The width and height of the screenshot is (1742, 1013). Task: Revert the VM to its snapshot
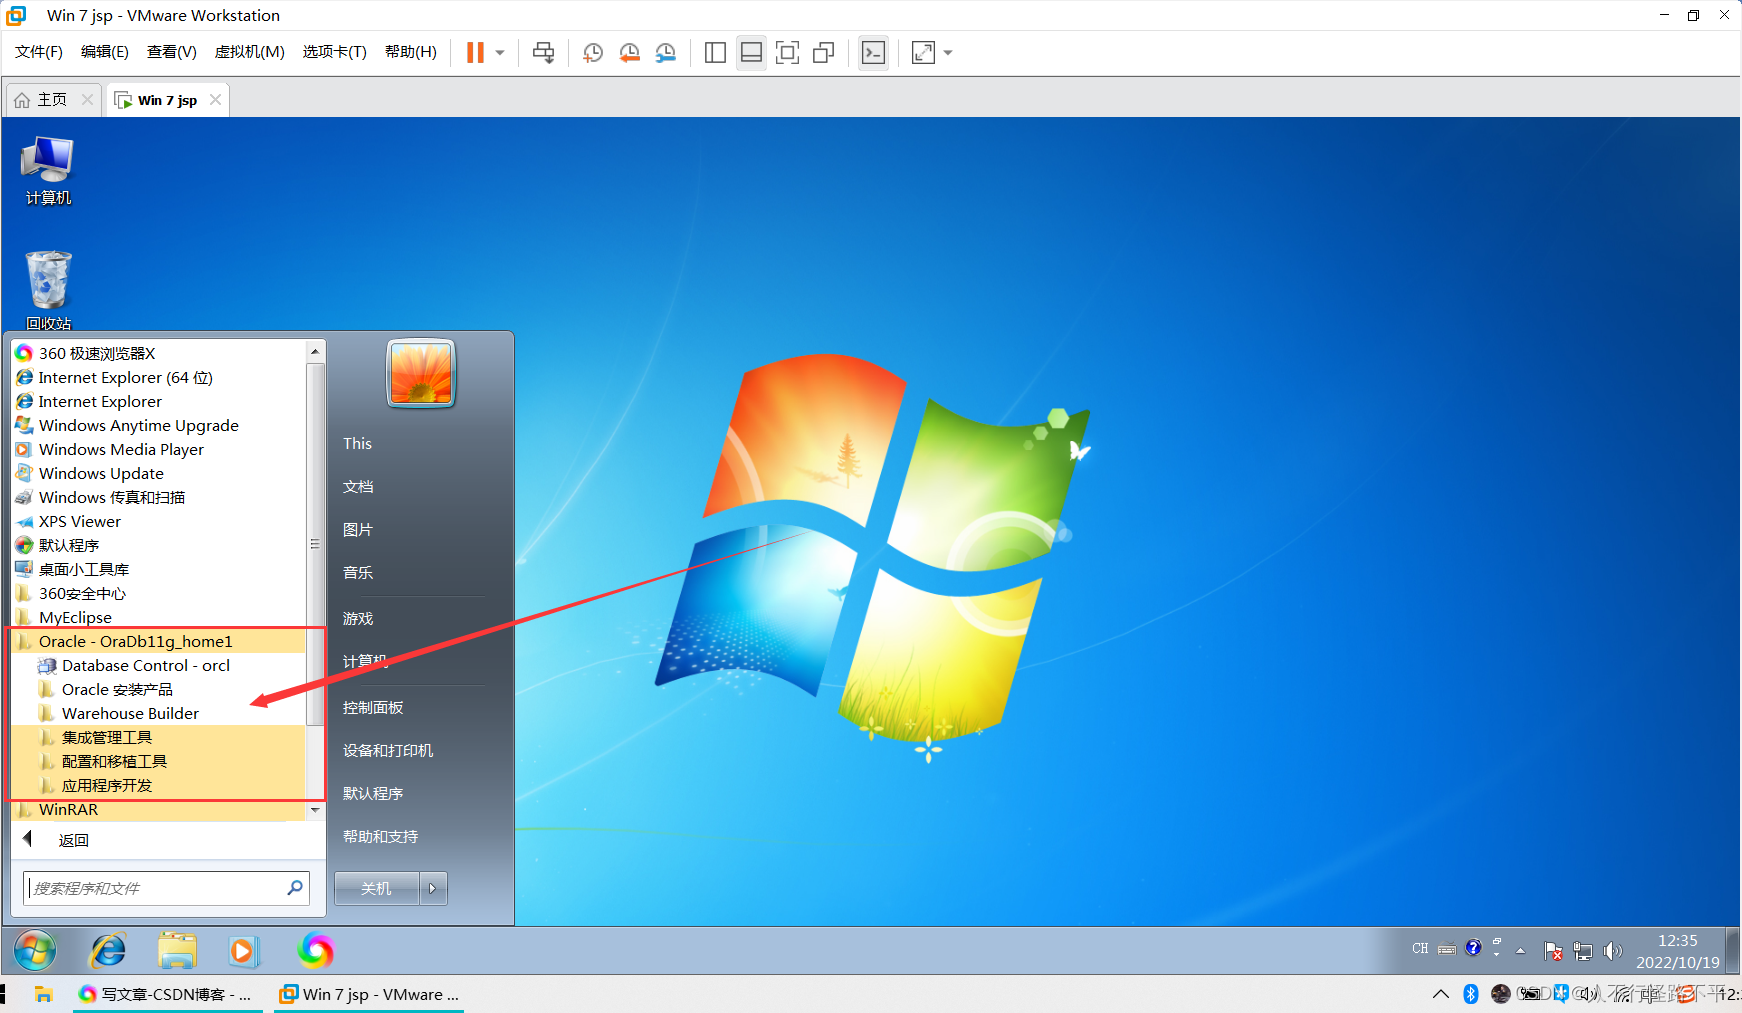(629, 53)
